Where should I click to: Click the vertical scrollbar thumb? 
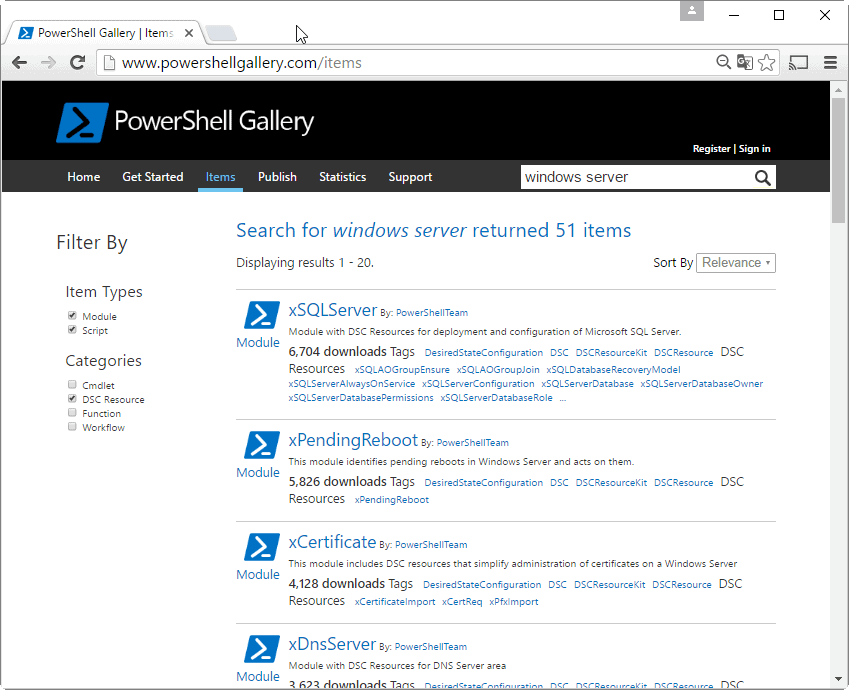[838, 160]
